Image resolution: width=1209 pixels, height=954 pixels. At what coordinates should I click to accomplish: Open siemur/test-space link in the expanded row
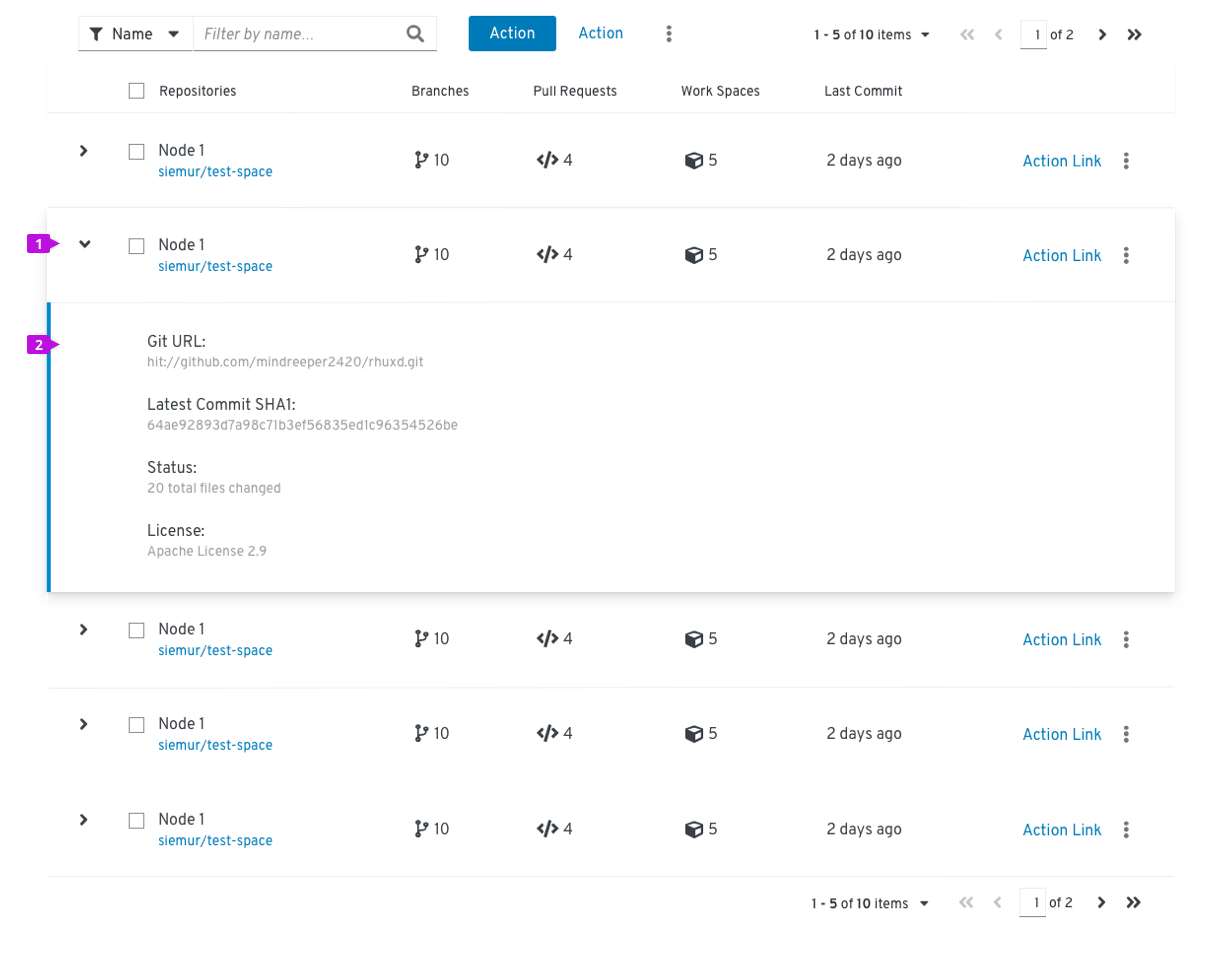215,267
